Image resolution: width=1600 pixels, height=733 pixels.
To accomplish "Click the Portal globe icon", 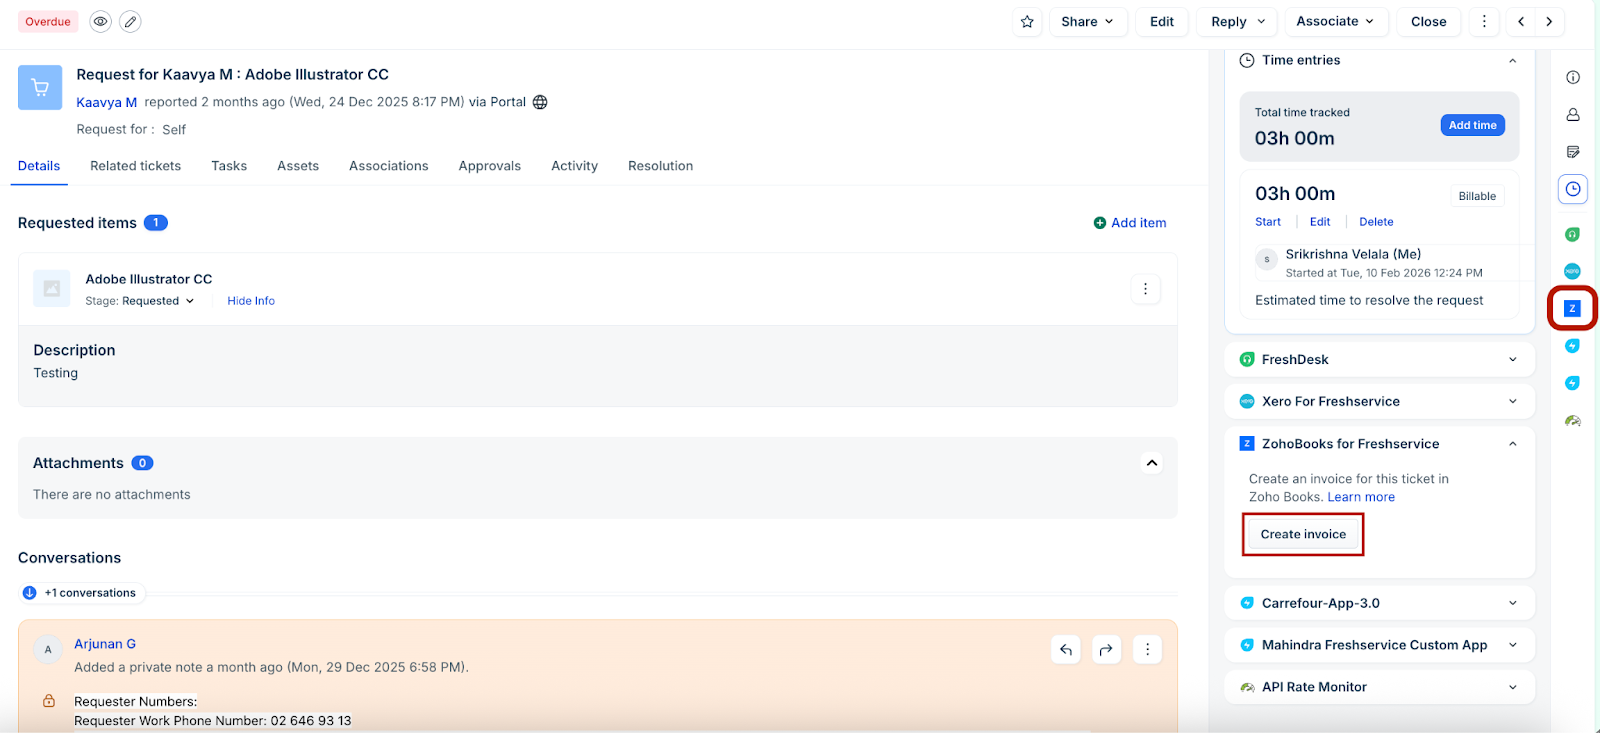I will 540,102.
